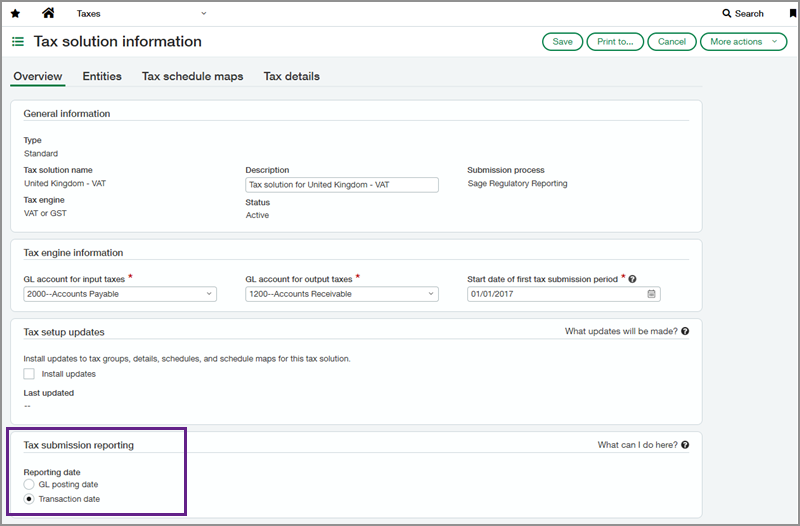Screen dimensions: 800x526
Task: Click the Standard type value
Action: click(41, 154)
